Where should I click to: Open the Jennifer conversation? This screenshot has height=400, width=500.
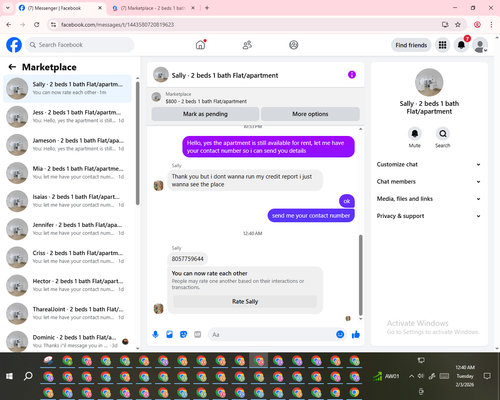67,229
